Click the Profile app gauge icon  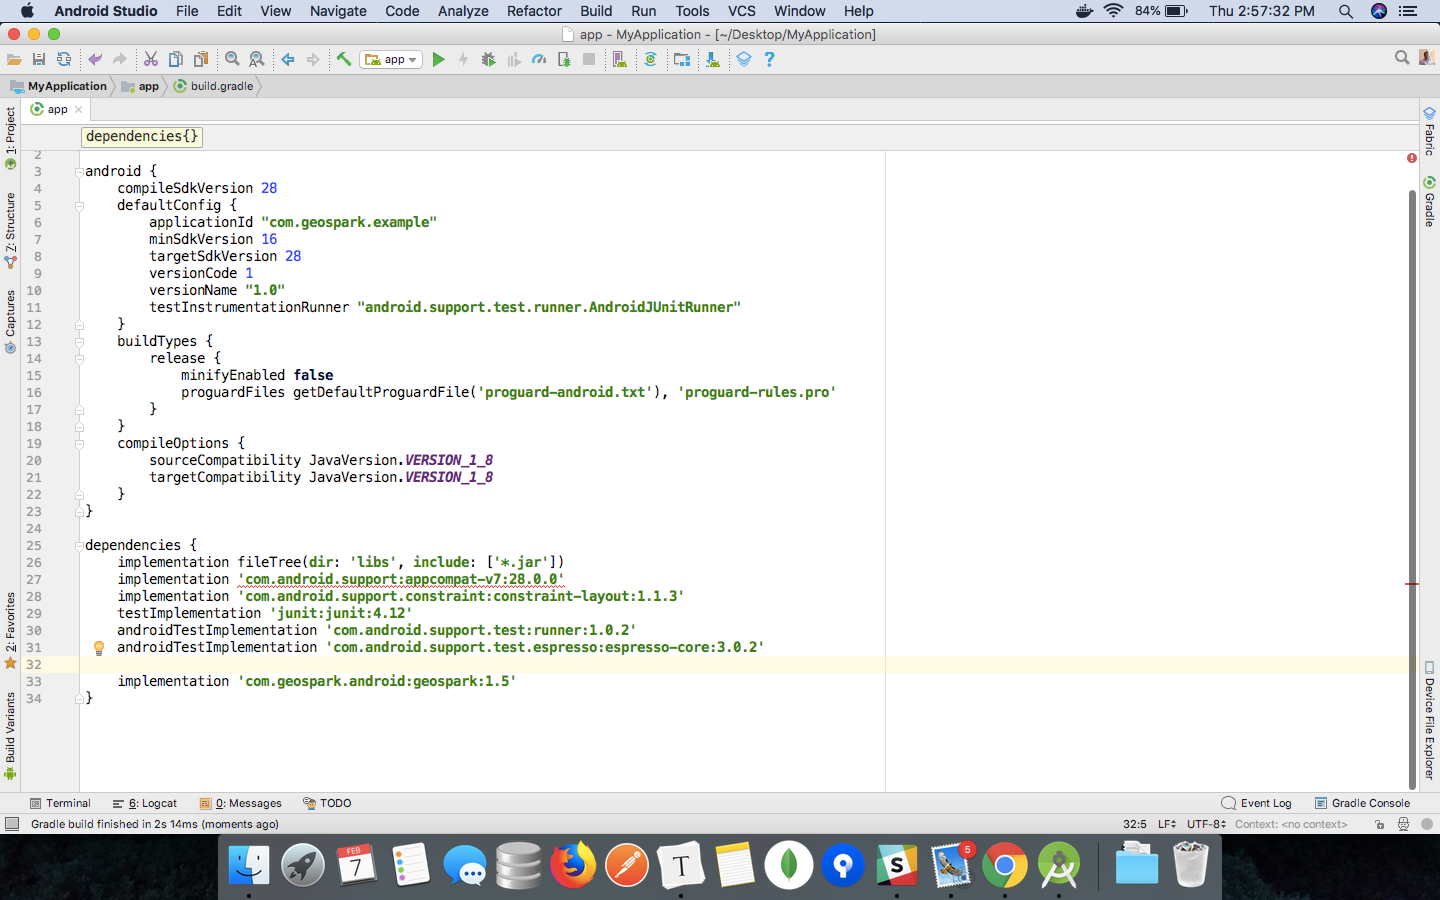tap(539, 60)
